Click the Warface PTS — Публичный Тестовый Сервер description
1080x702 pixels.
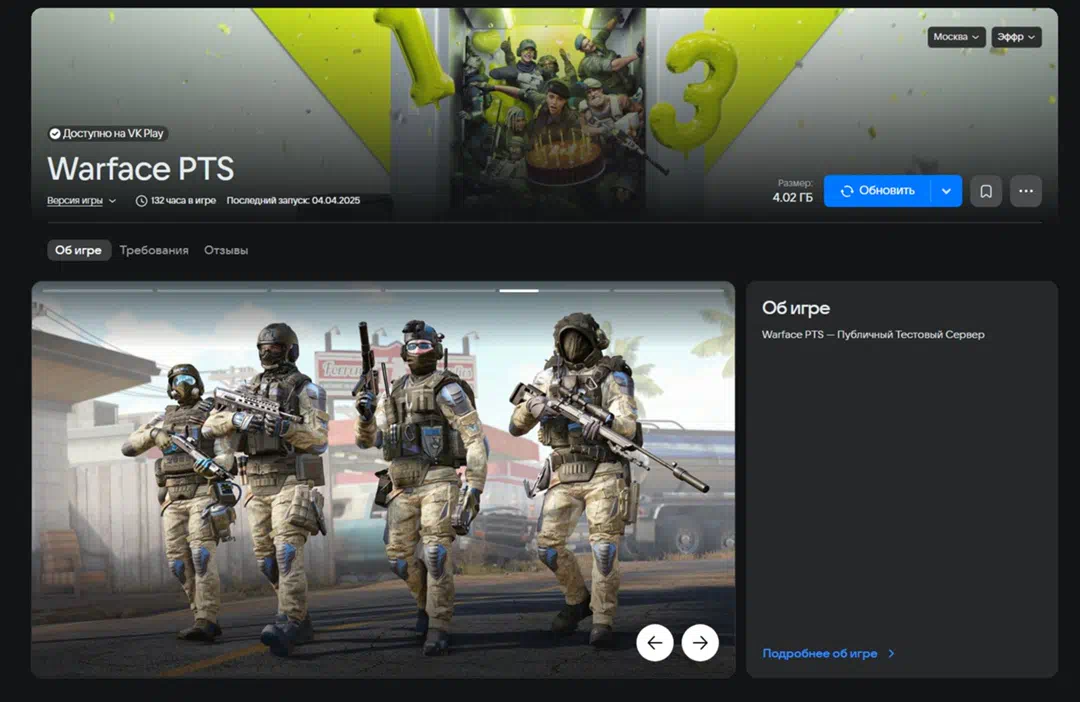tap(873, 335)
